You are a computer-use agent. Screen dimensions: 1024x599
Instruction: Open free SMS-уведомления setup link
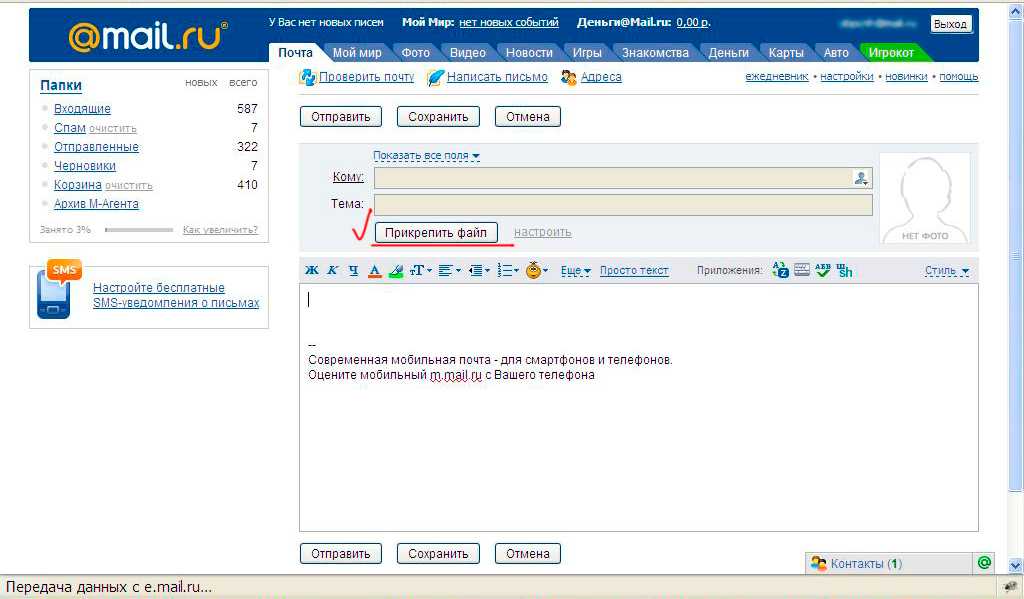(176, 295)
